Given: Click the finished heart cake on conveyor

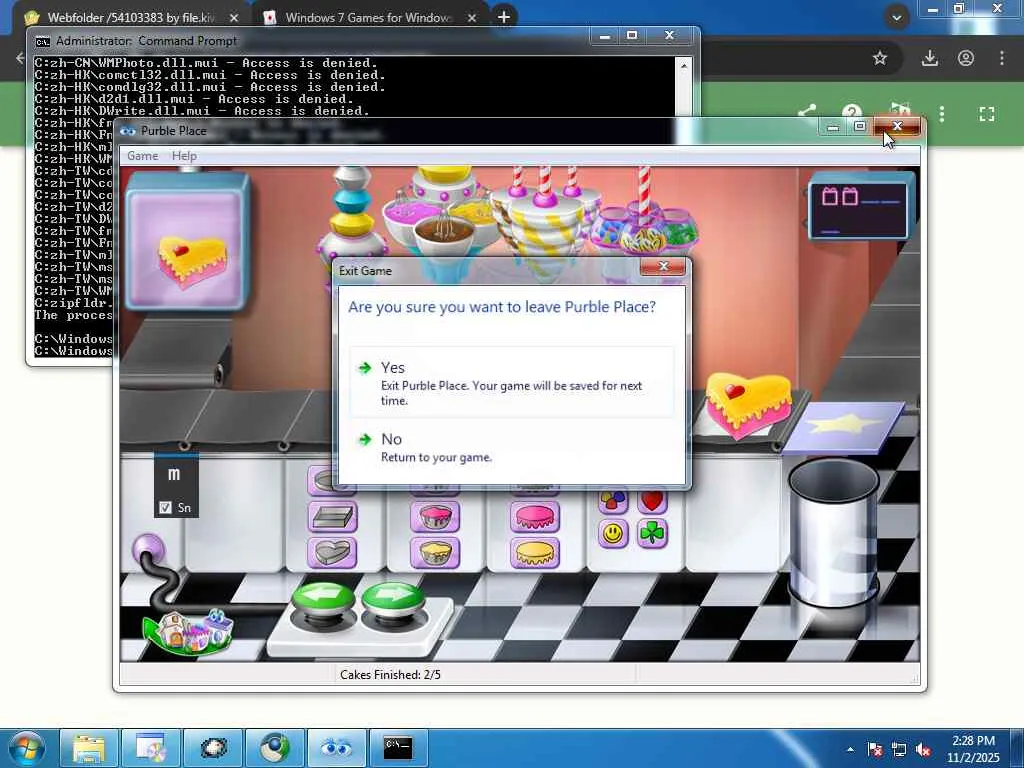Looking at the screenshot, I should [x=748, y=404].
